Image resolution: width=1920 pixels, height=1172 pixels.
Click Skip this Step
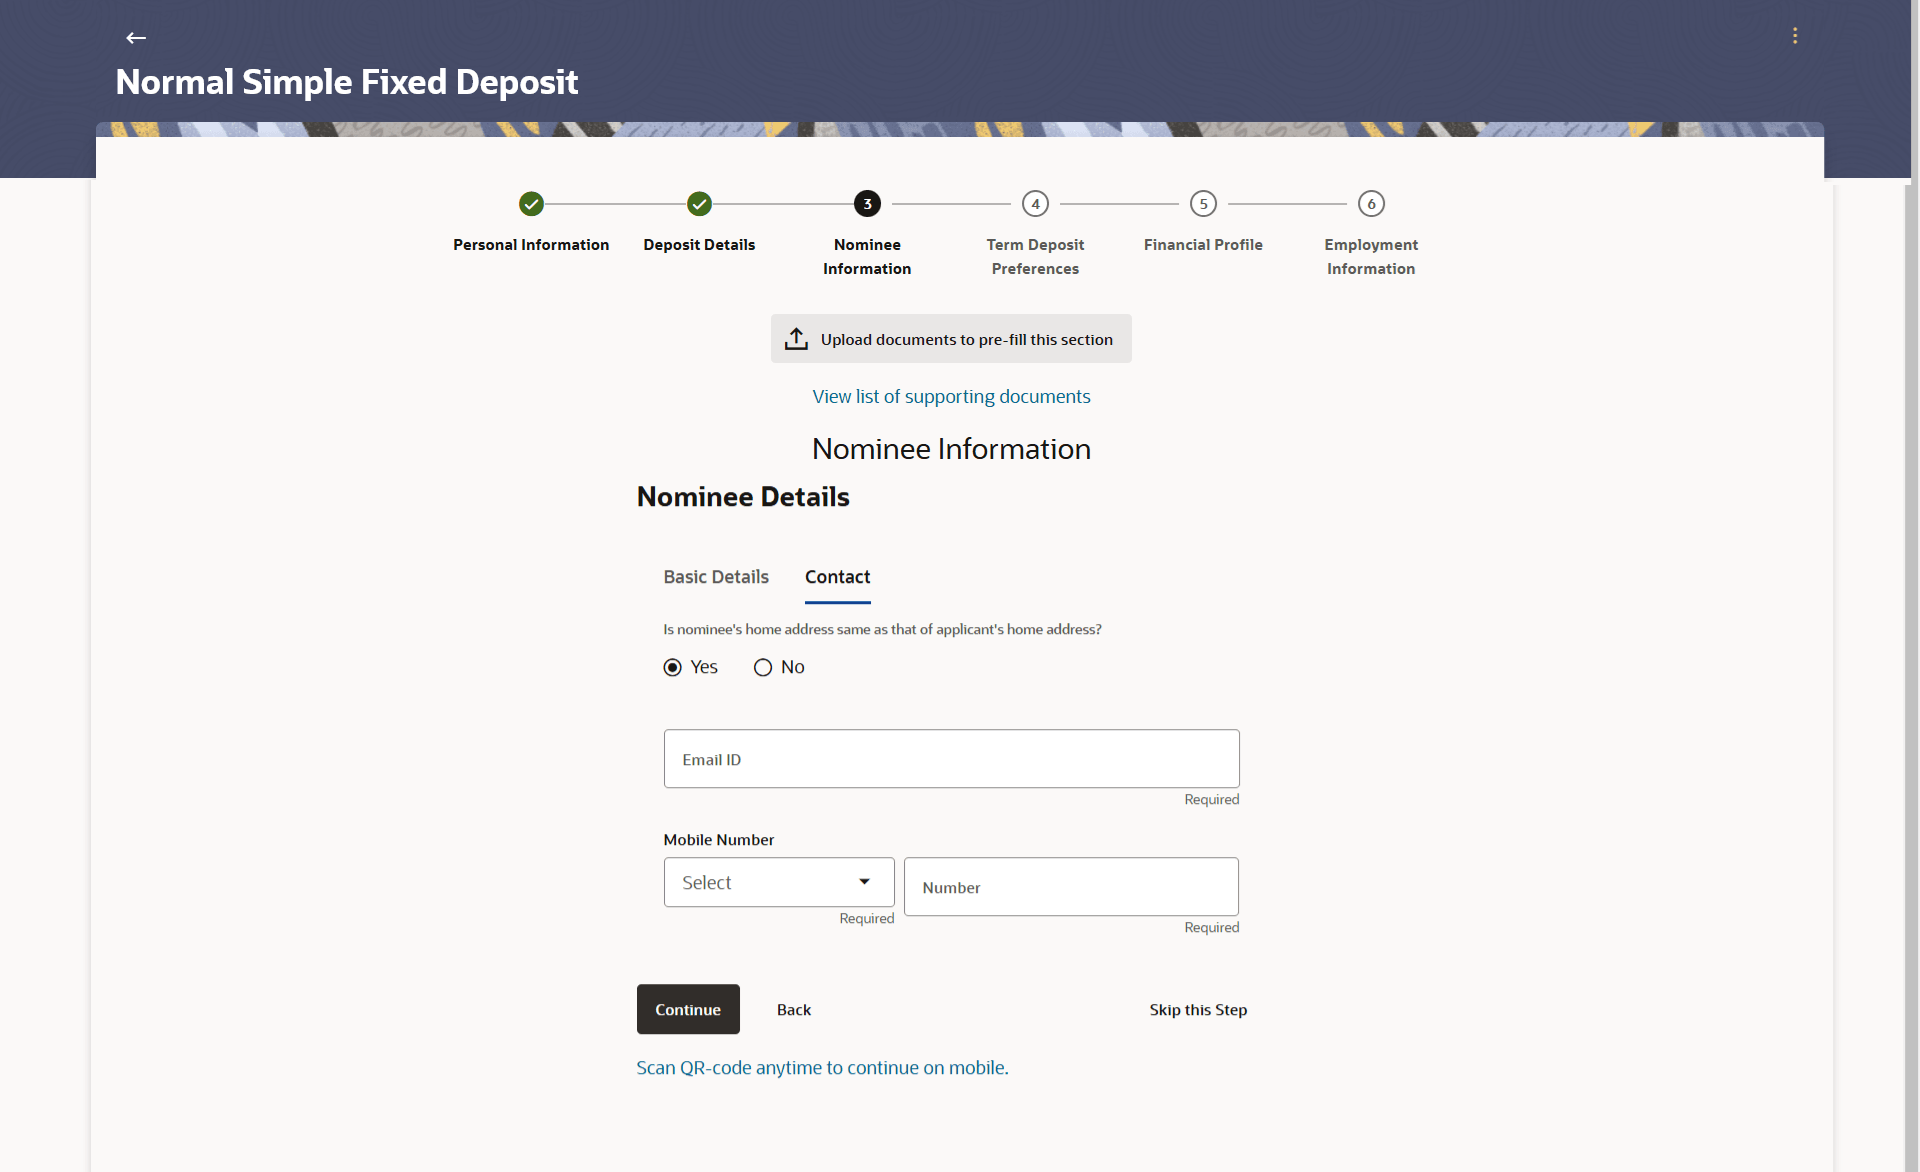pos(1198,1010)
